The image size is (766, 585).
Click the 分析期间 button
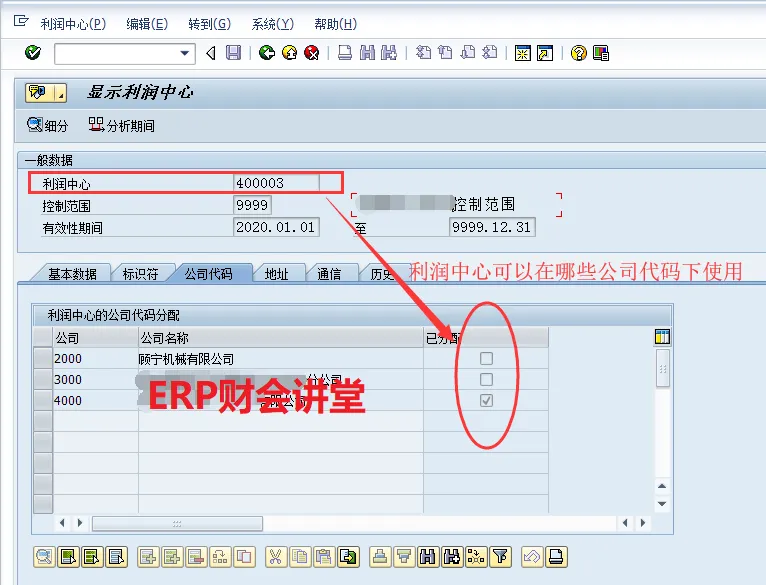pyautogui.click(x=122, y=126)
